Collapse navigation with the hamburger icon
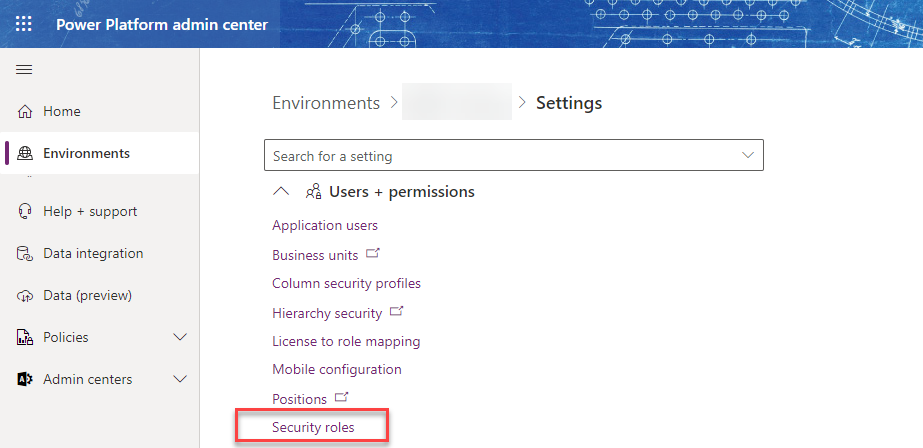Image resolution: width=923 pixels, height=448 pixels. [24, 70]
